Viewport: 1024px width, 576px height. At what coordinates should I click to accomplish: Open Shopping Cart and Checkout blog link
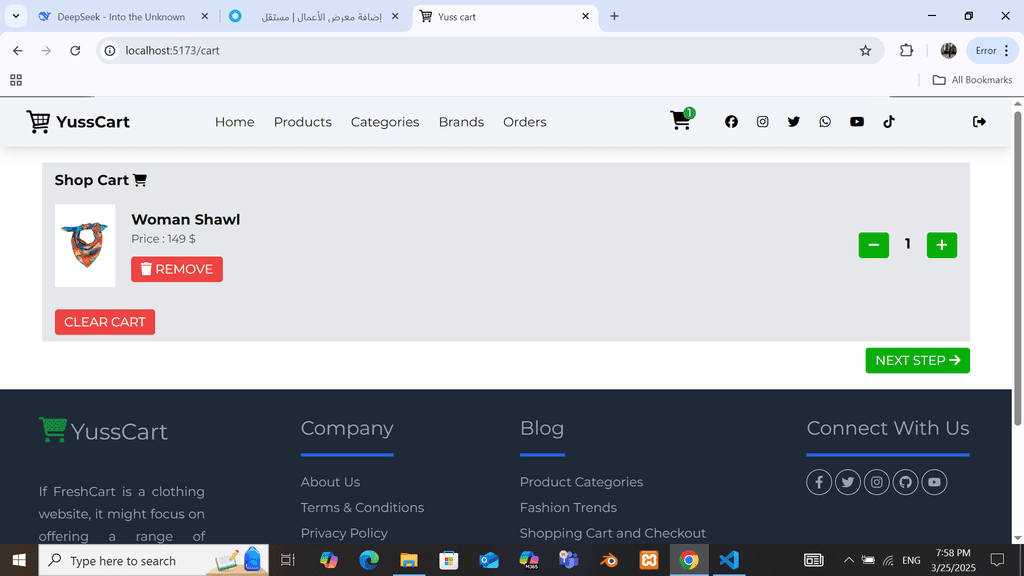613,533
